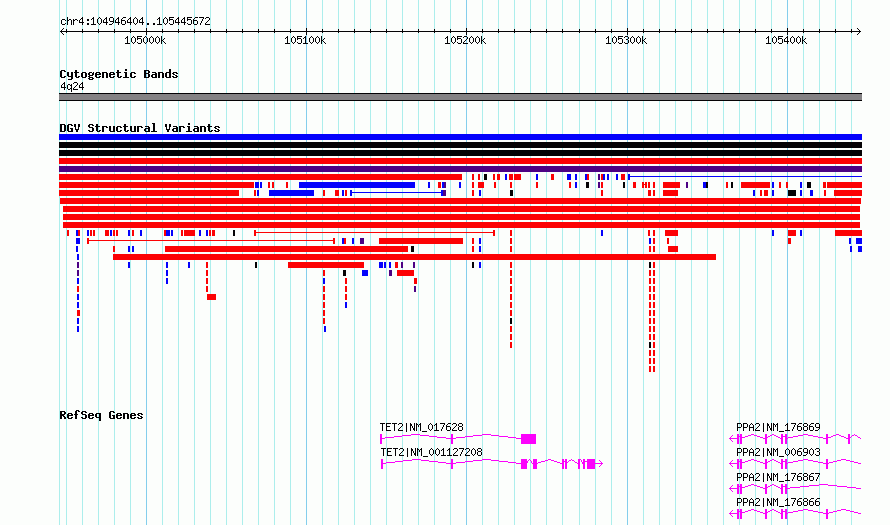This screenshot has width=890, height=525.
Task: Click the PPA2|NM_176866 gene label
Action: (x=778, y=502)
